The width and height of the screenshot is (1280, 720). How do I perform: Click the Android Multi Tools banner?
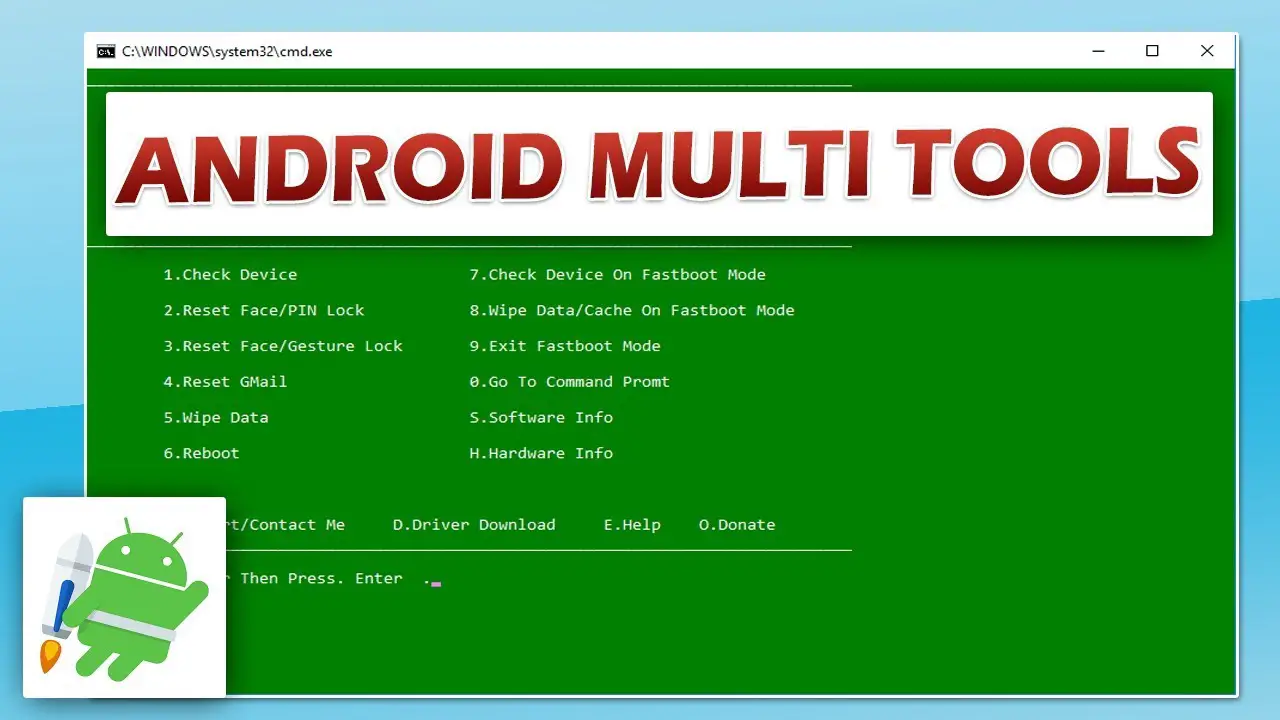tap(659, 164)
